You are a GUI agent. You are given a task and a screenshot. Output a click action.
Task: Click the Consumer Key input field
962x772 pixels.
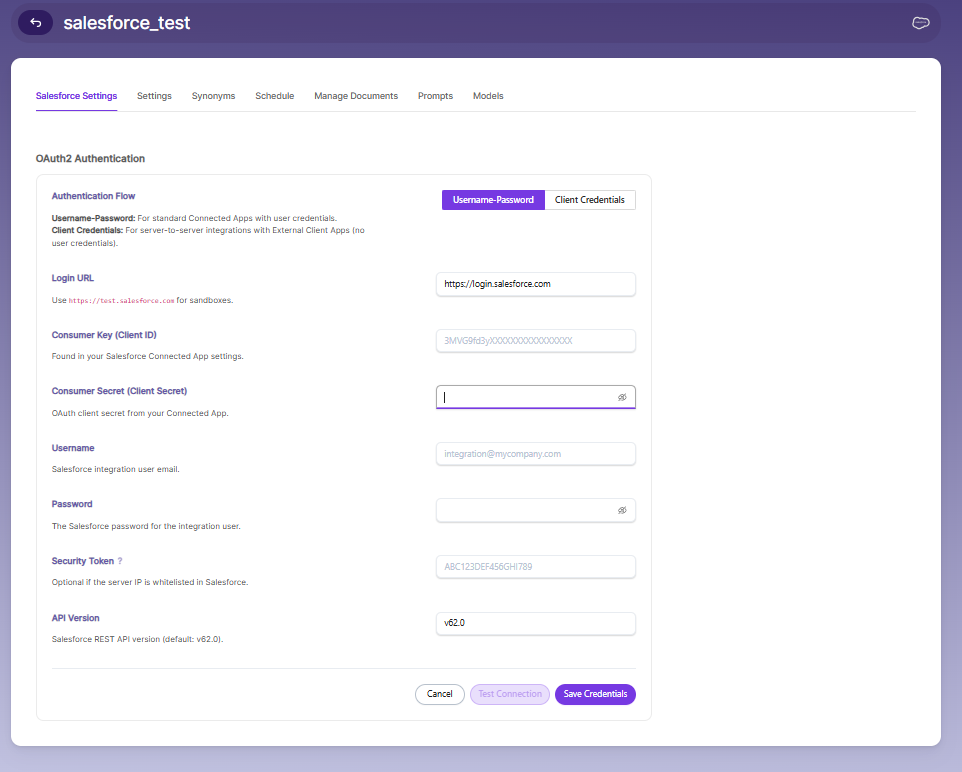[536, 341]
